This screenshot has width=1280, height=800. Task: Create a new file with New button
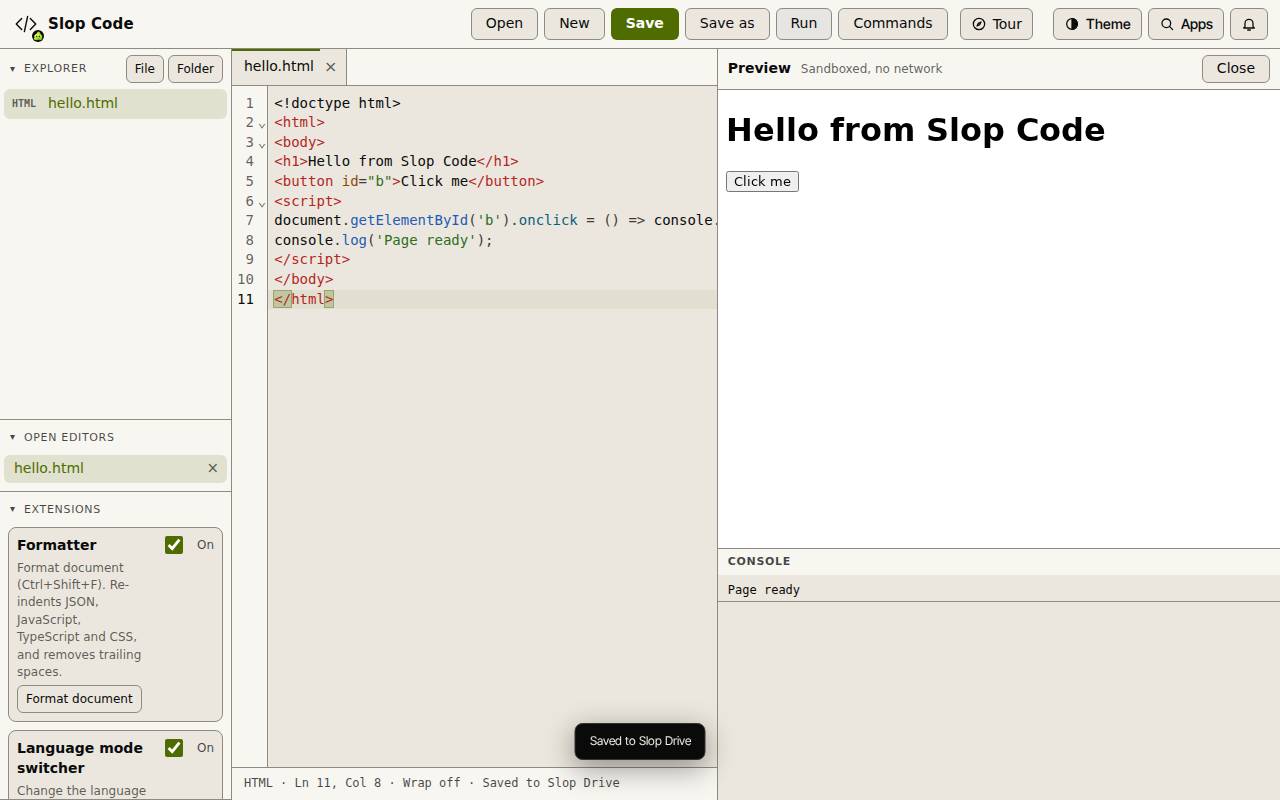pyautogui.click(x=574, y=24)
